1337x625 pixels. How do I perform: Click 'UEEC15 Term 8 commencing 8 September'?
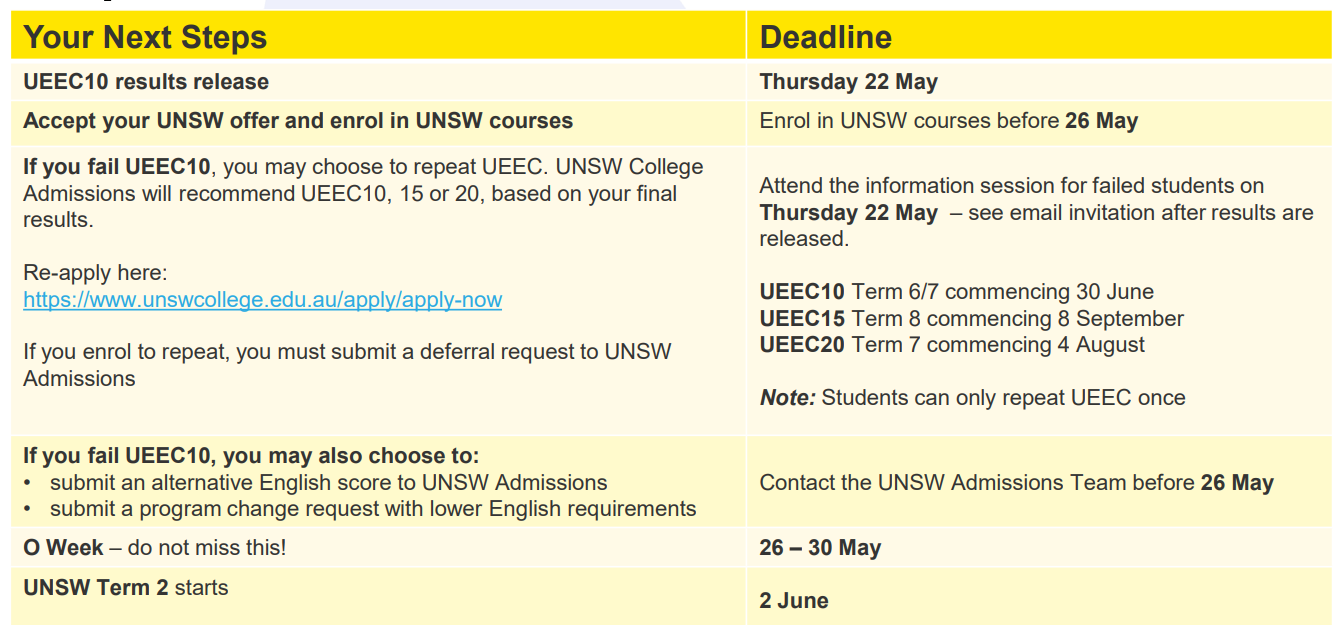tap(971, 318)
